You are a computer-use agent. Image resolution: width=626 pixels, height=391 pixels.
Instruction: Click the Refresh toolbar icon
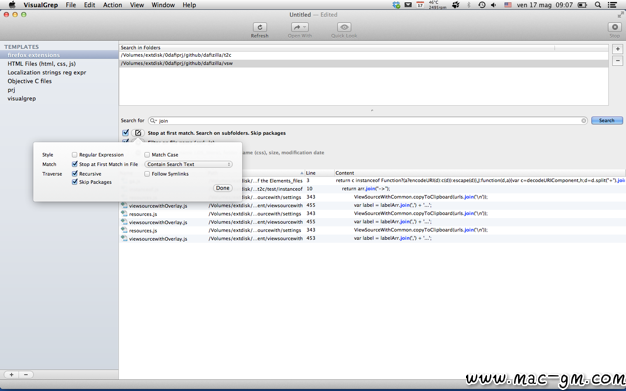(260, 27)
